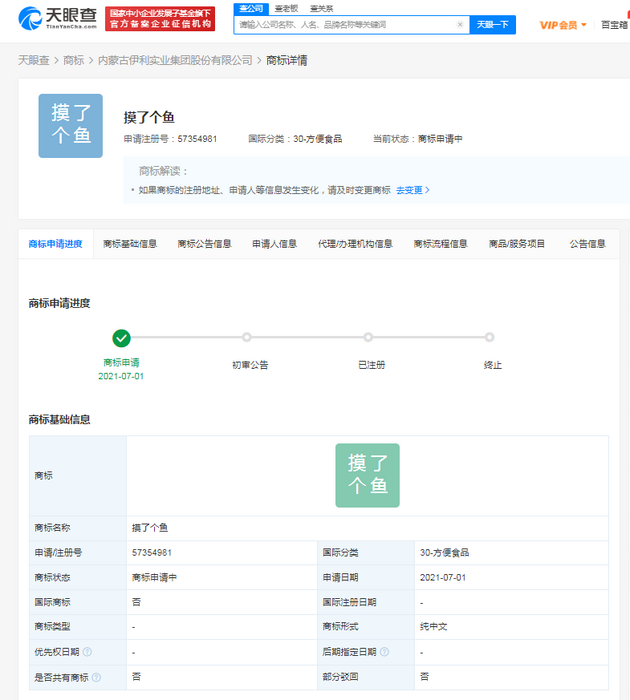This screenshot has height=700, width=630.
Task: Switch to the 查老板 search tab
Action: click(x=286, y=8)
